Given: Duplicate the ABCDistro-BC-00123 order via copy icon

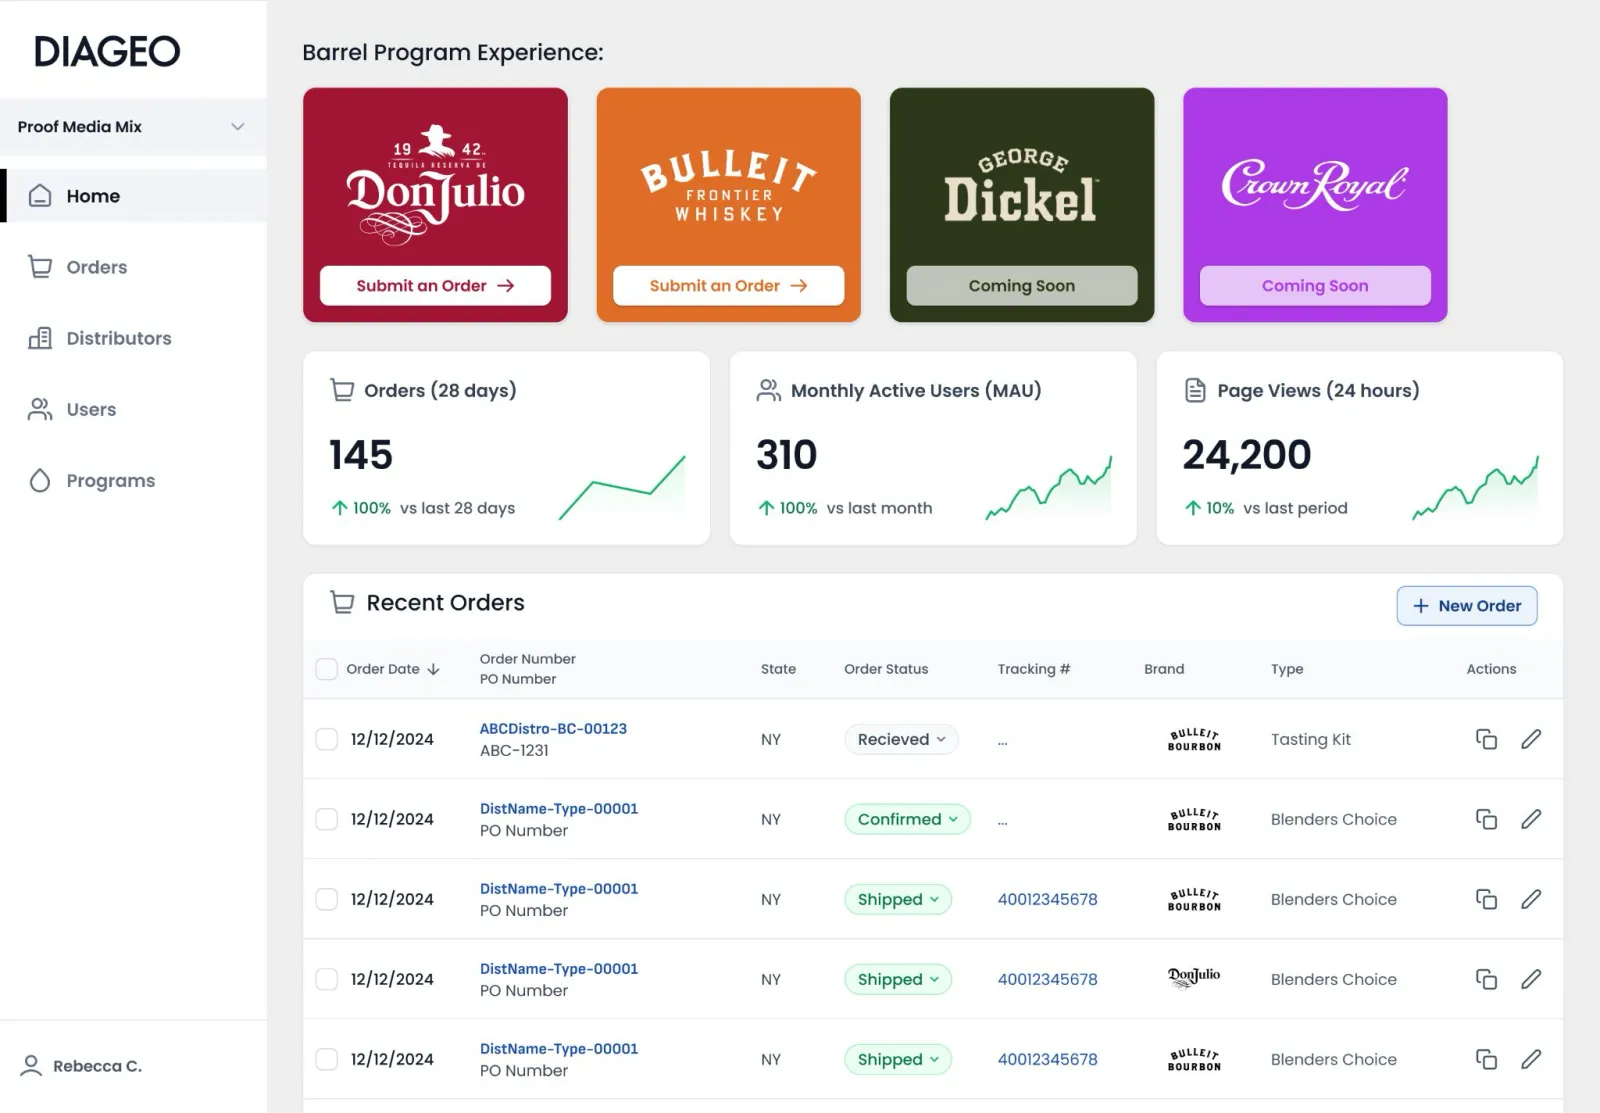Looking at the screenshot, I should click(1487, 739).
